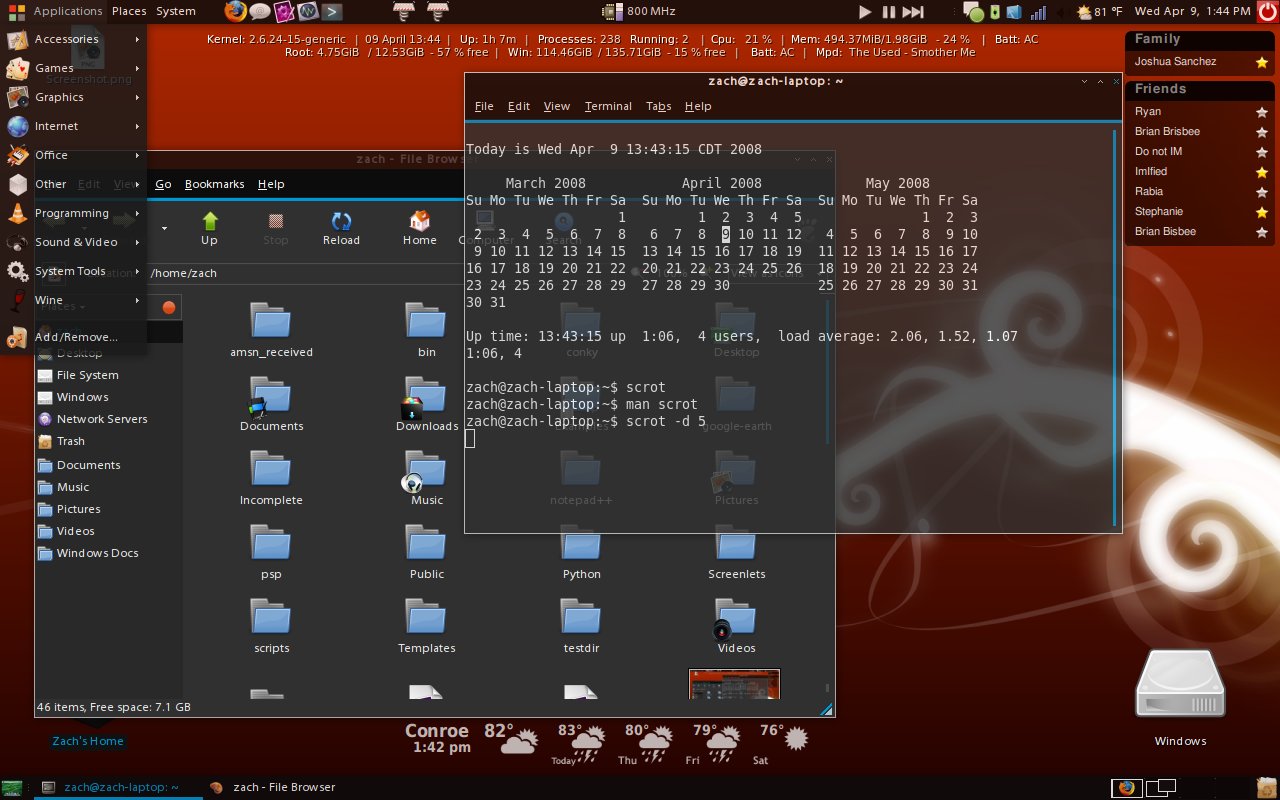Select the scripts folder
The image size is (1280, 800).
[271, 625]
